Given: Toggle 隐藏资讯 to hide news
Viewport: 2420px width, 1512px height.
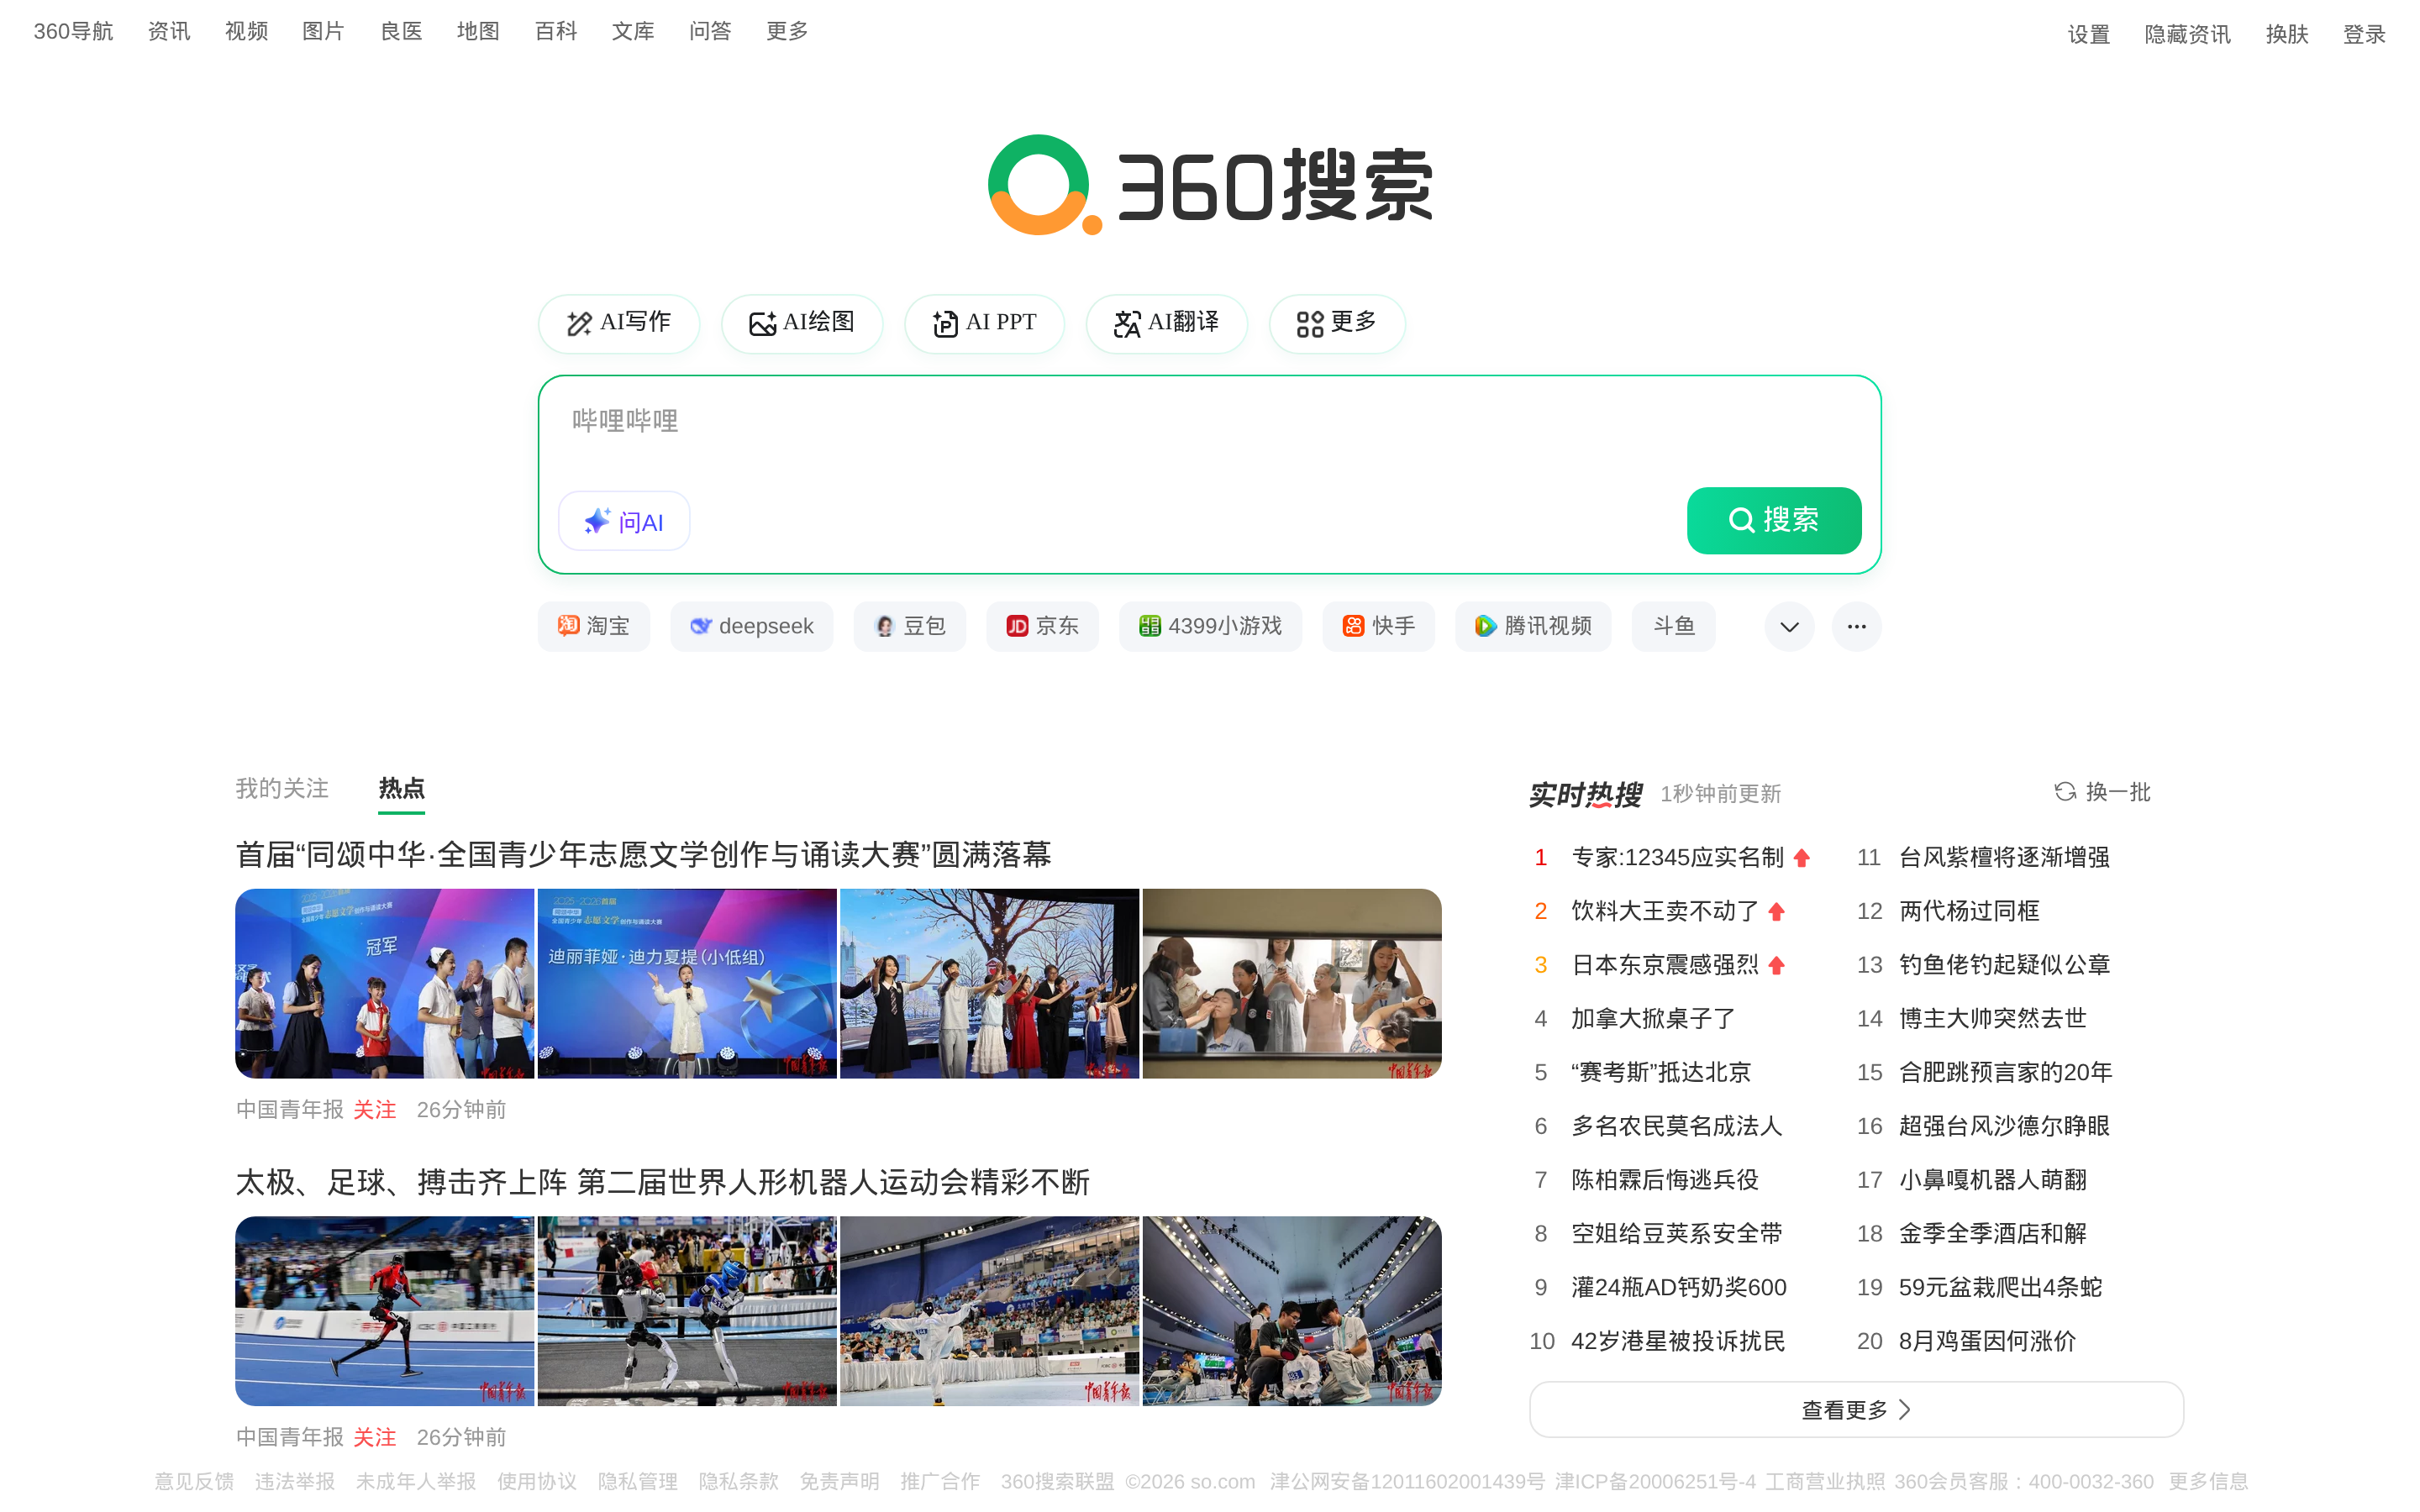Looking at the screenshot, I should (2187, 34).
